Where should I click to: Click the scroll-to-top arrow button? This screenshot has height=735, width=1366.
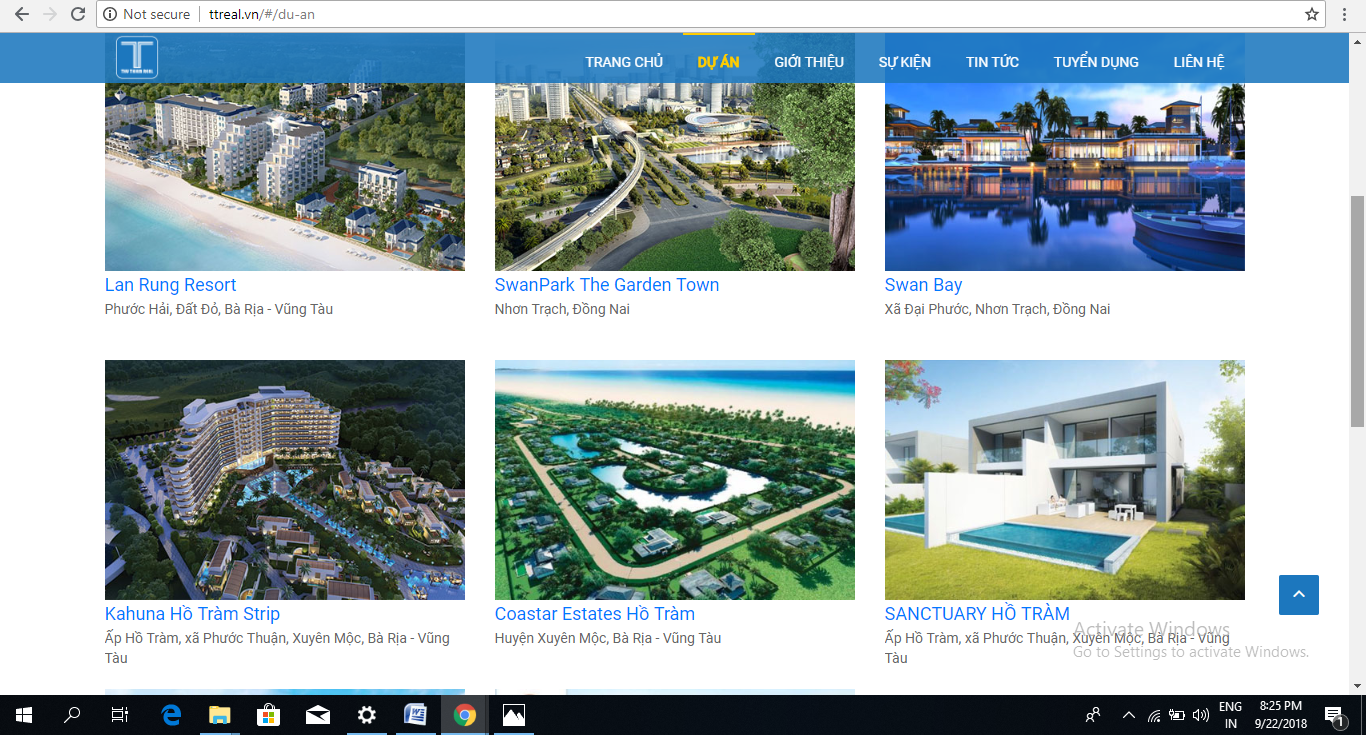pyautogui.click(x=1298, y=595)
